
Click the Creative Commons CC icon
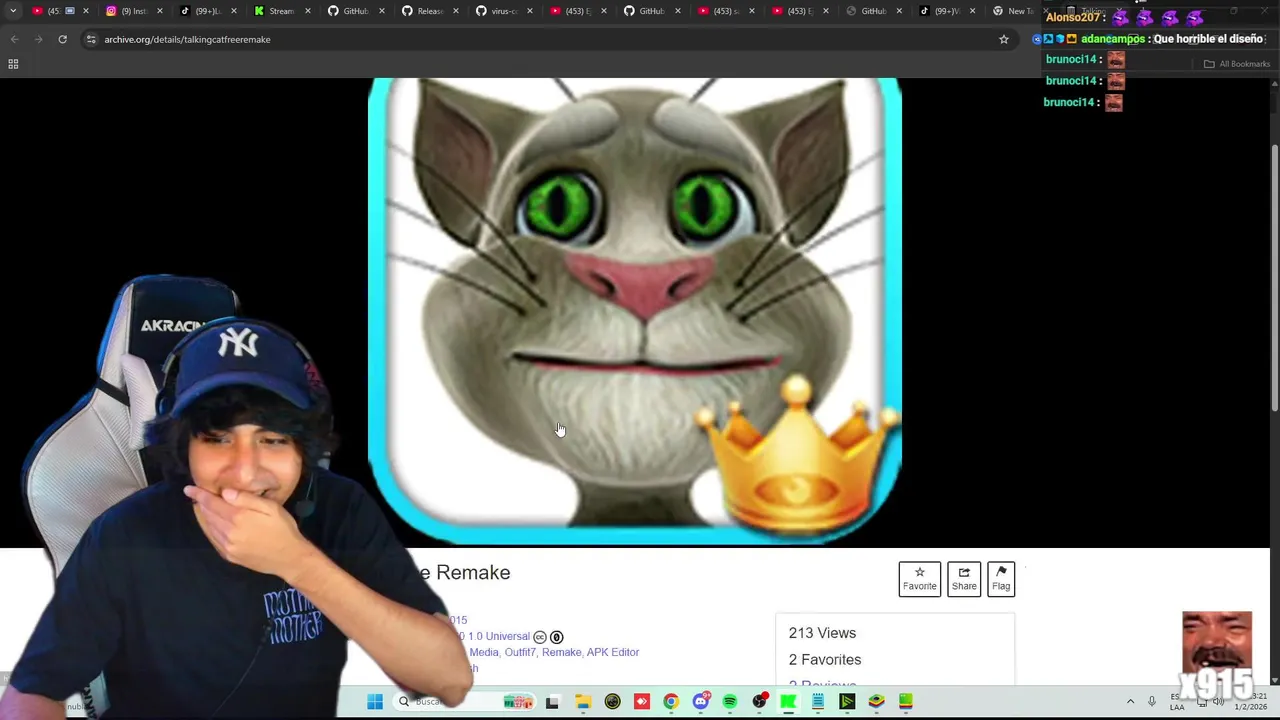(540, 637)
